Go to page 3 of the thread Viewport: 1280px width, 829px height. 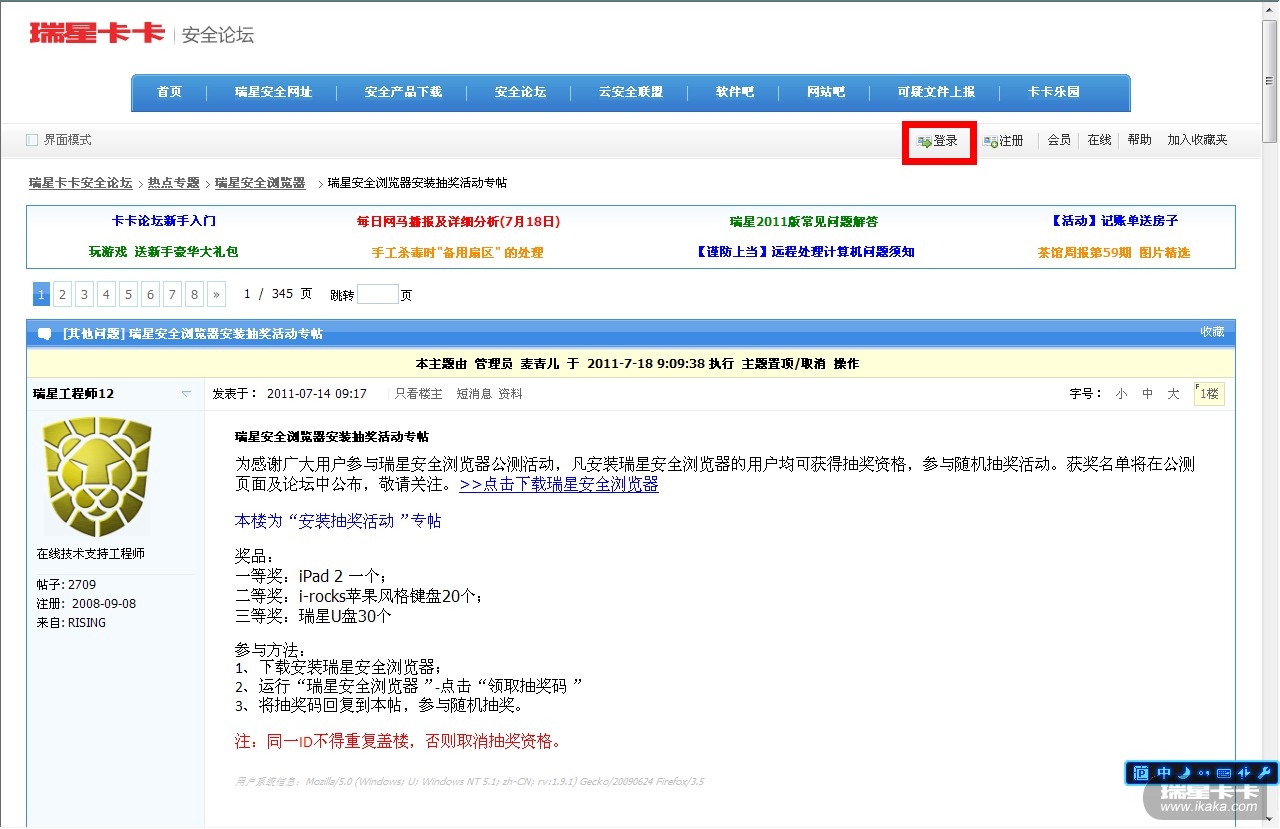click(x=84, y=294)
